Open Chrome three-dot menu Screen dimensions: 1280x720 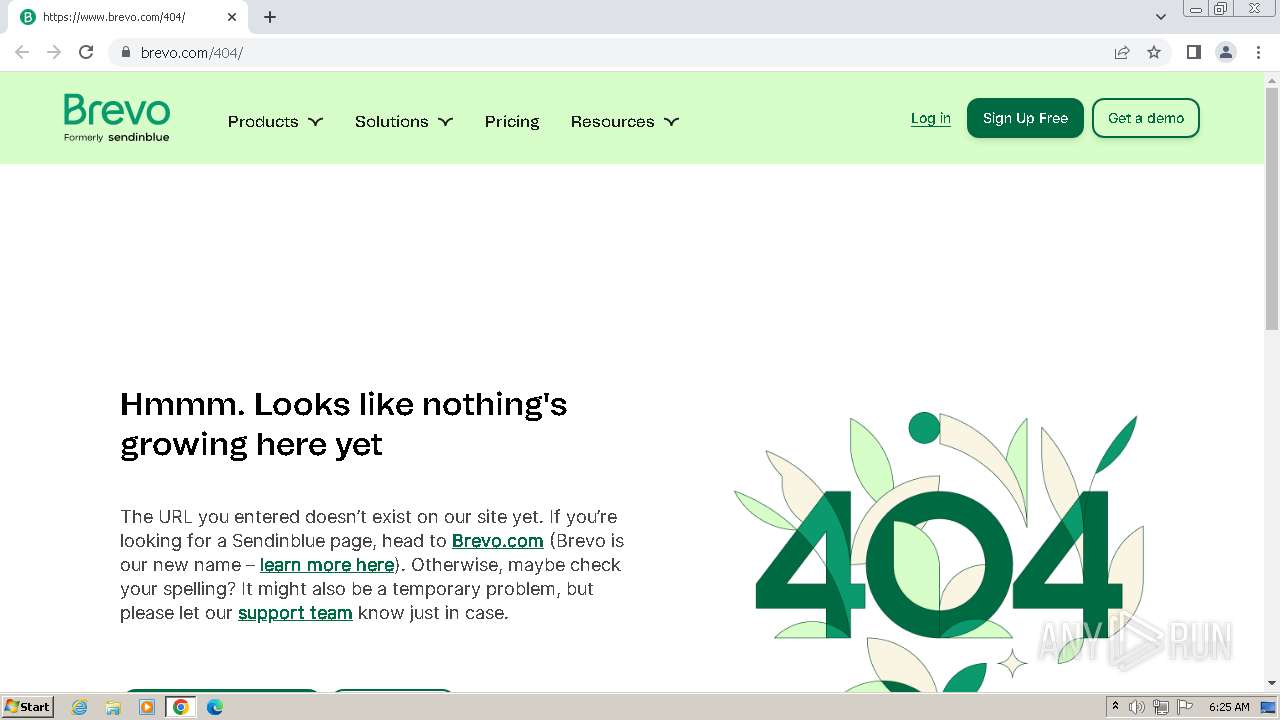(x=1258, y=52)
